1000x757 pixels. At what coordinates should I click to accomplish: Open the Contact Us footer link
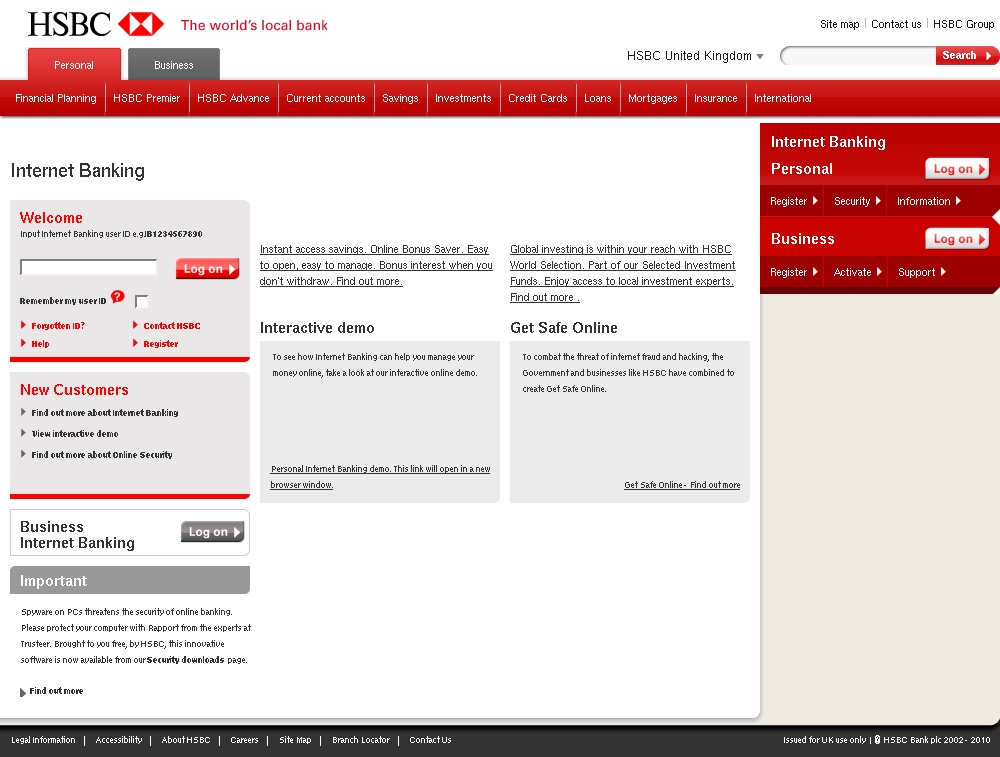point(430,740)
